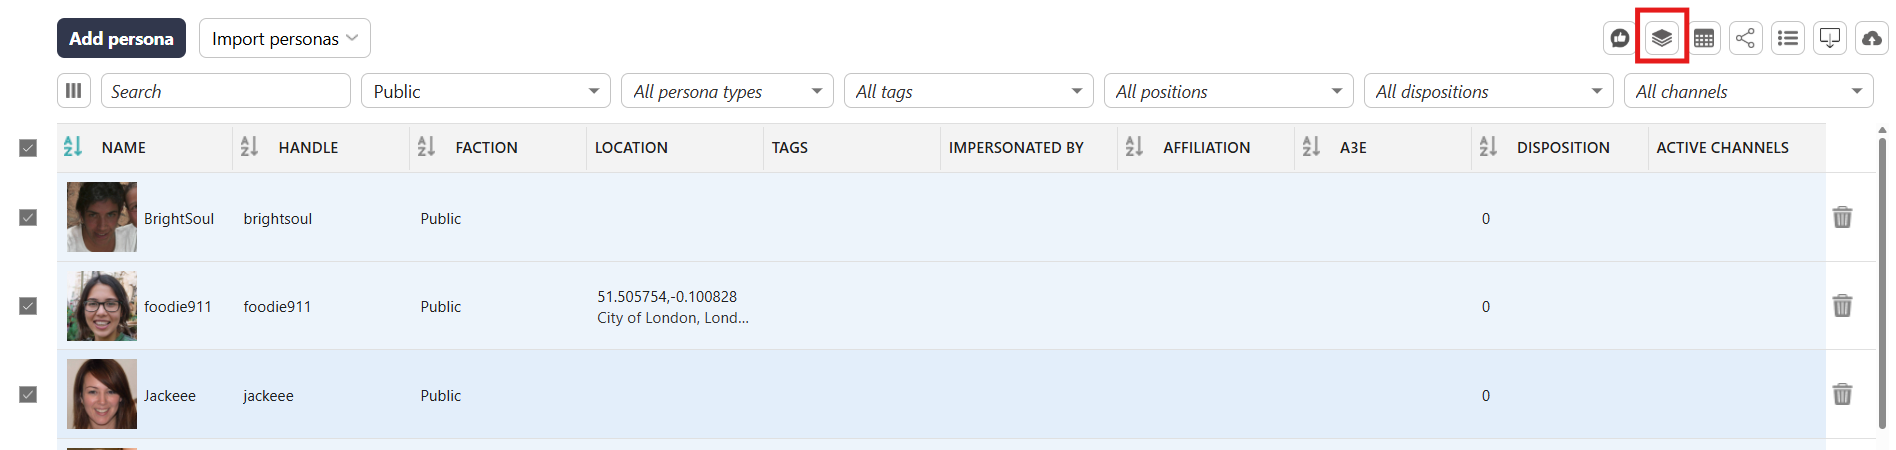
Task: Click the screen download icon
Action: [x=1830, y=39]
